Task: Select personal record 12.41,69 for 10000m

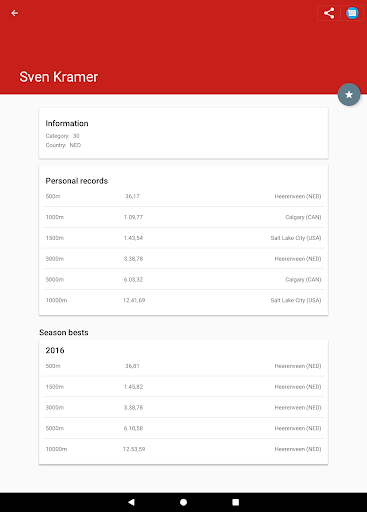Action: point(134,300)
